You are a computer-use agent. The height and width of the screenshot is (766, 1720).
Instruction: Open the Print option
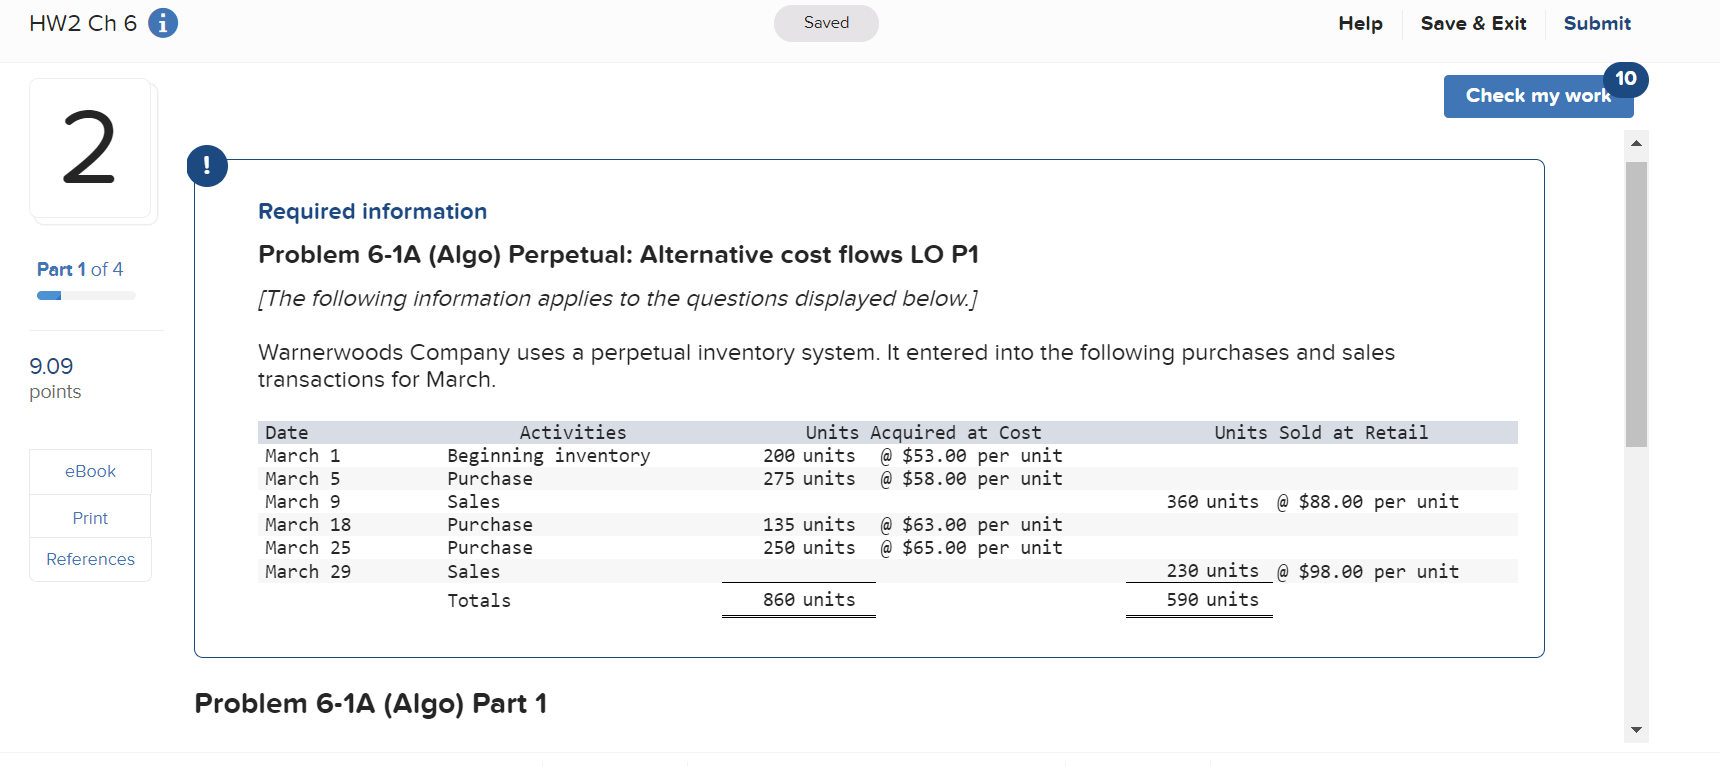pos(90,517)
